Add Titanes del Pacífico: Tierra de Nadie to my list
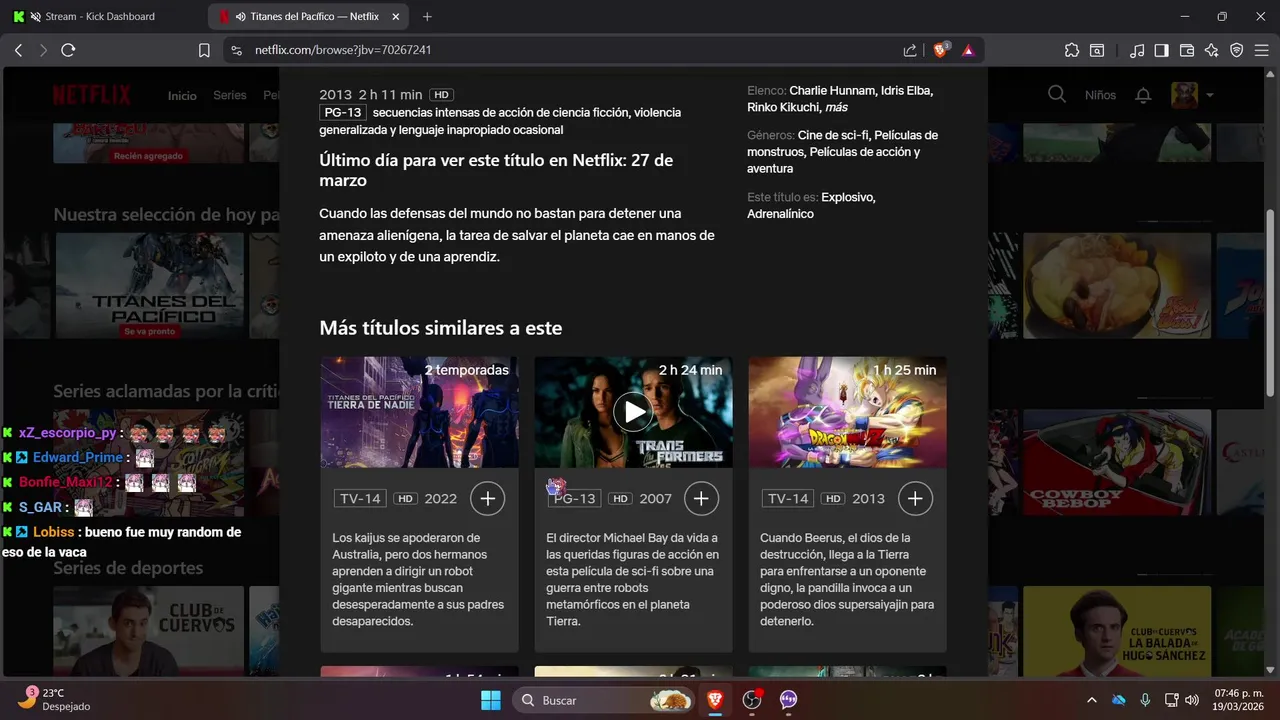 (x=487, y=498)
